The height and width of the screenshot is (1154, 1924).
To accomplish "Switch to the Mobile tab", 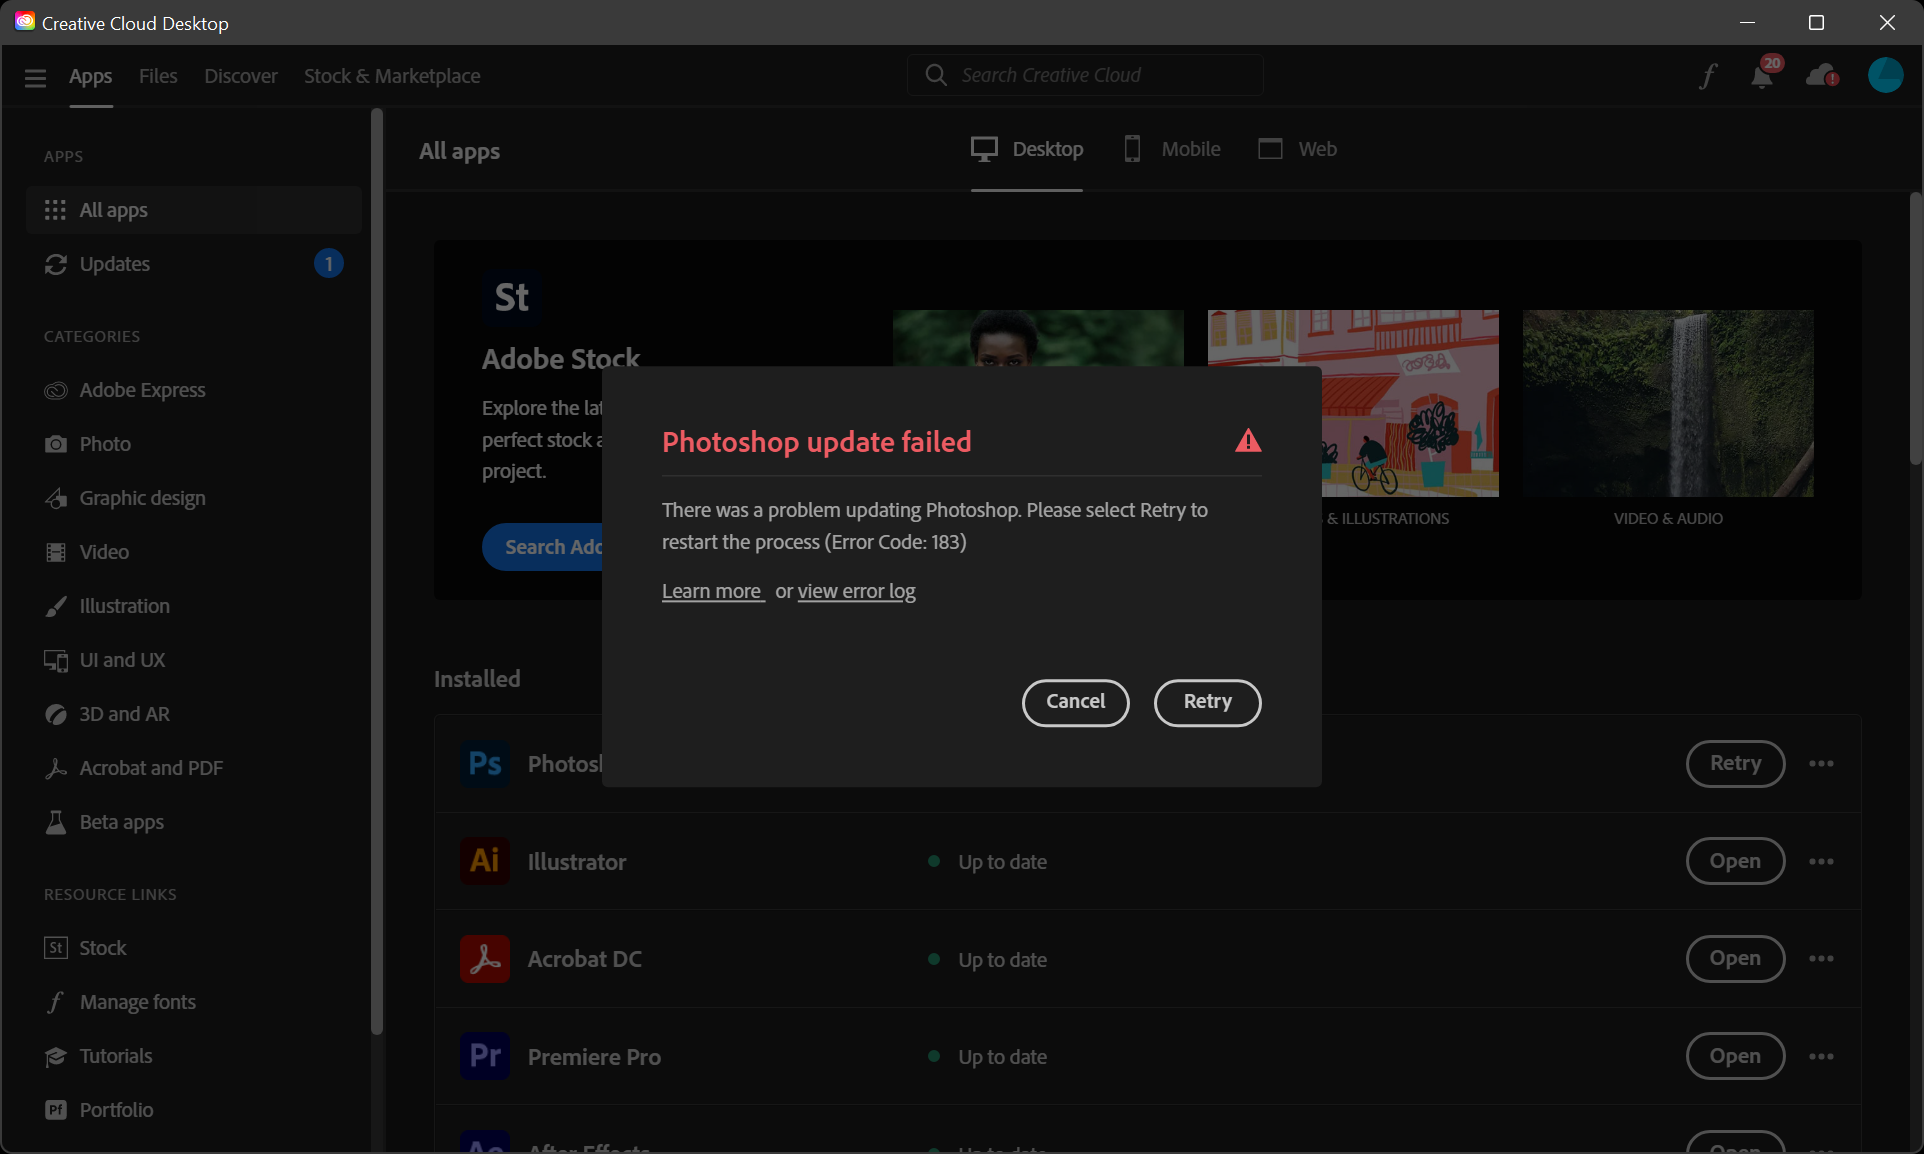I will coord(1170,148).
